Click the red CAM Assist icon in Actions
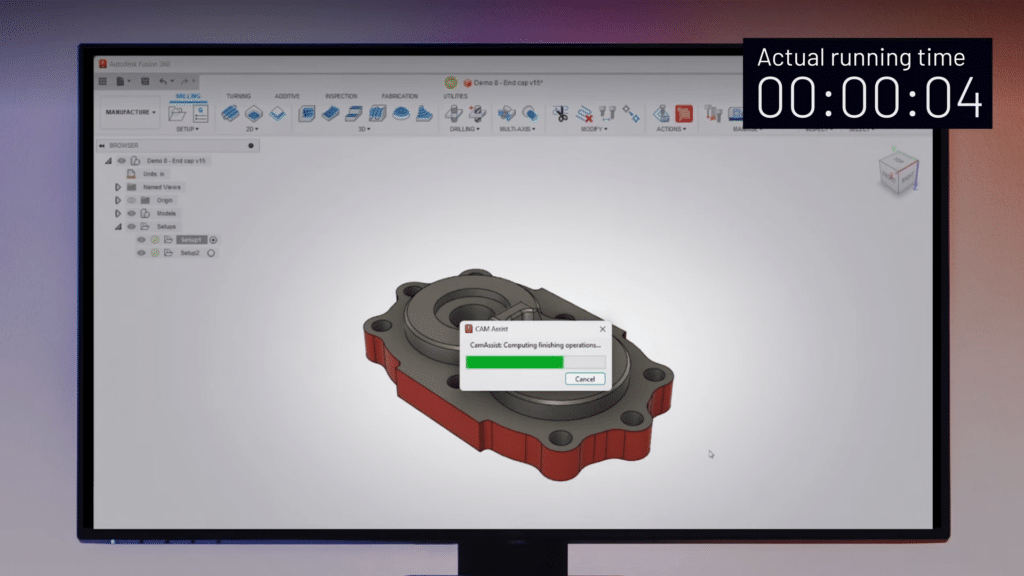1024x576 pixels. click(x=684, y=113)
